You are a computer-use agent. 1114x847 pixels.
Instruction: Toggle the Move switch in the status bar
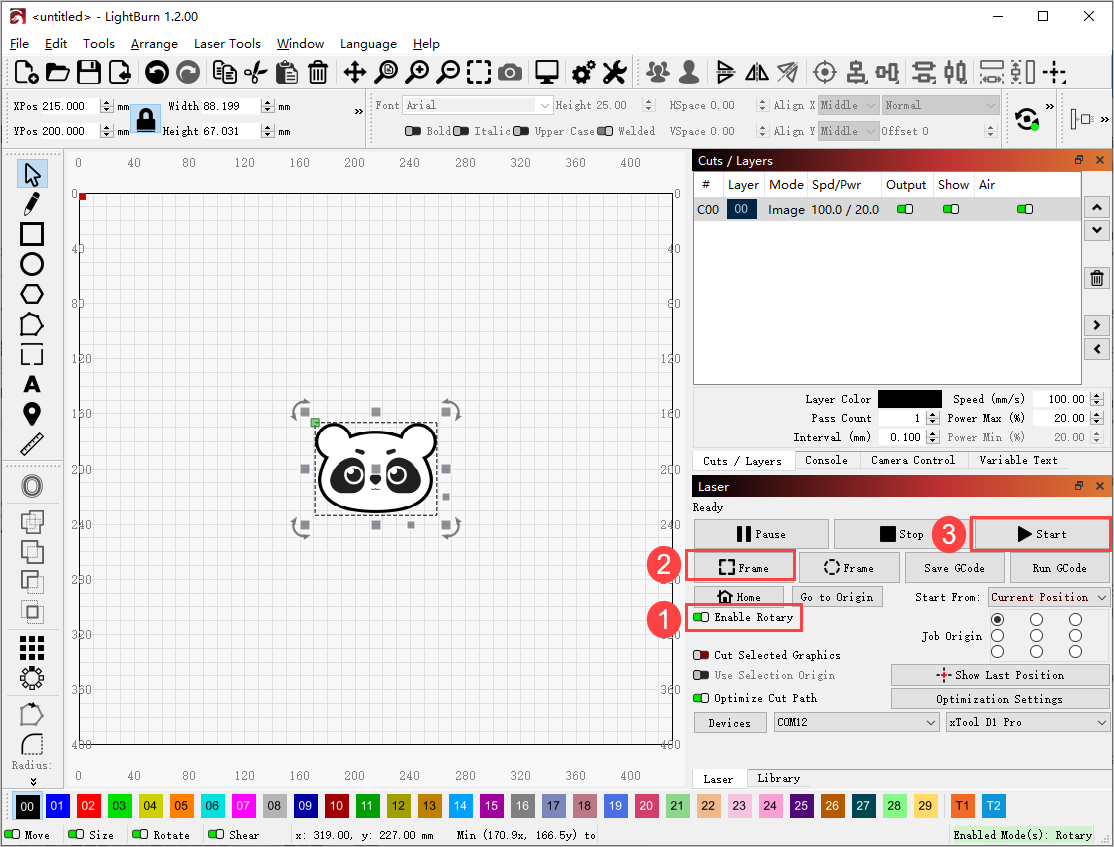point(12,834)
